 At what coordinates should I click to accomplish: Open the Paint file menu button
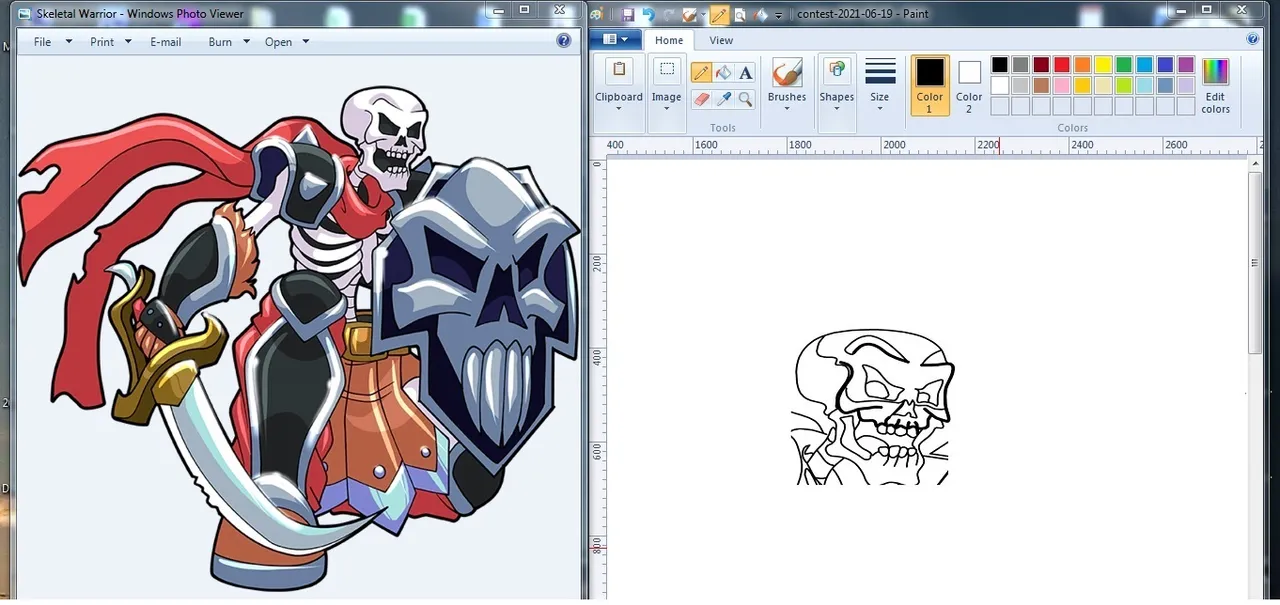(x=616, y=39)
